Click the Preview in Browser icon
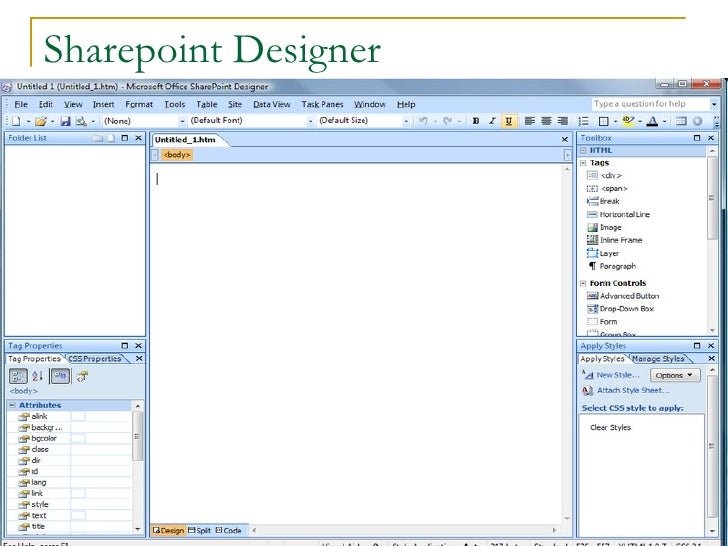This screenshot has width=728, height=546. [81, 121]
